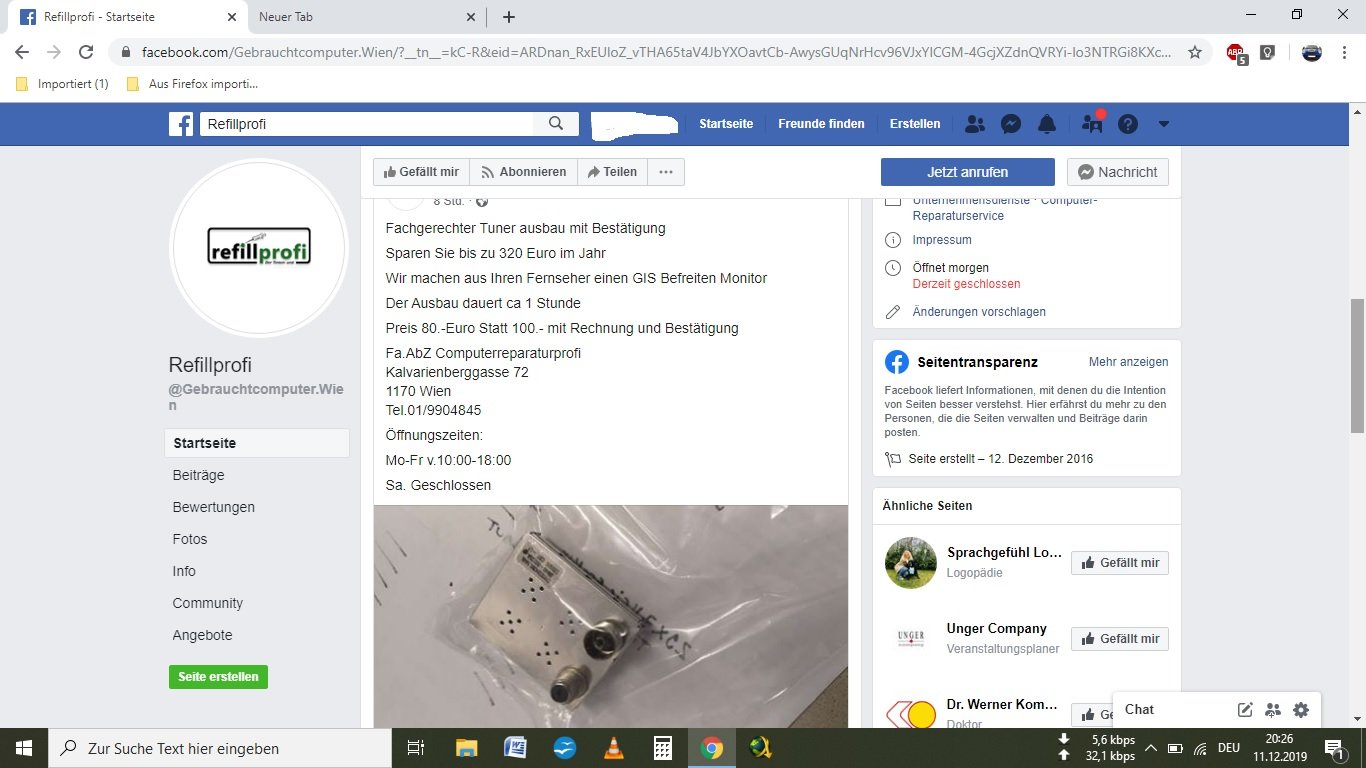Send a Nachricht to the page
Screen dimensions: 1366x768
coord(1117,172)
